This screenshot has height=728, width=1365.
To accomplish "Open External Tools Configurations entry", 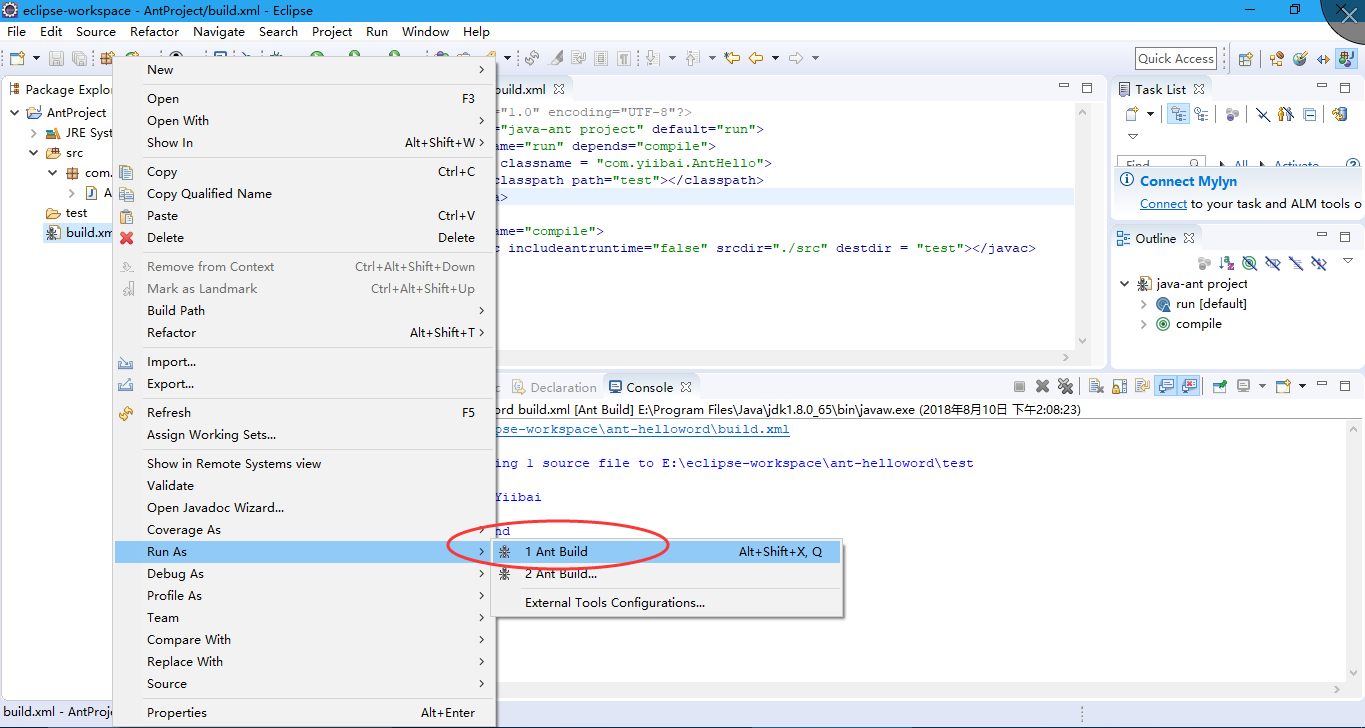I will point(614,603).
